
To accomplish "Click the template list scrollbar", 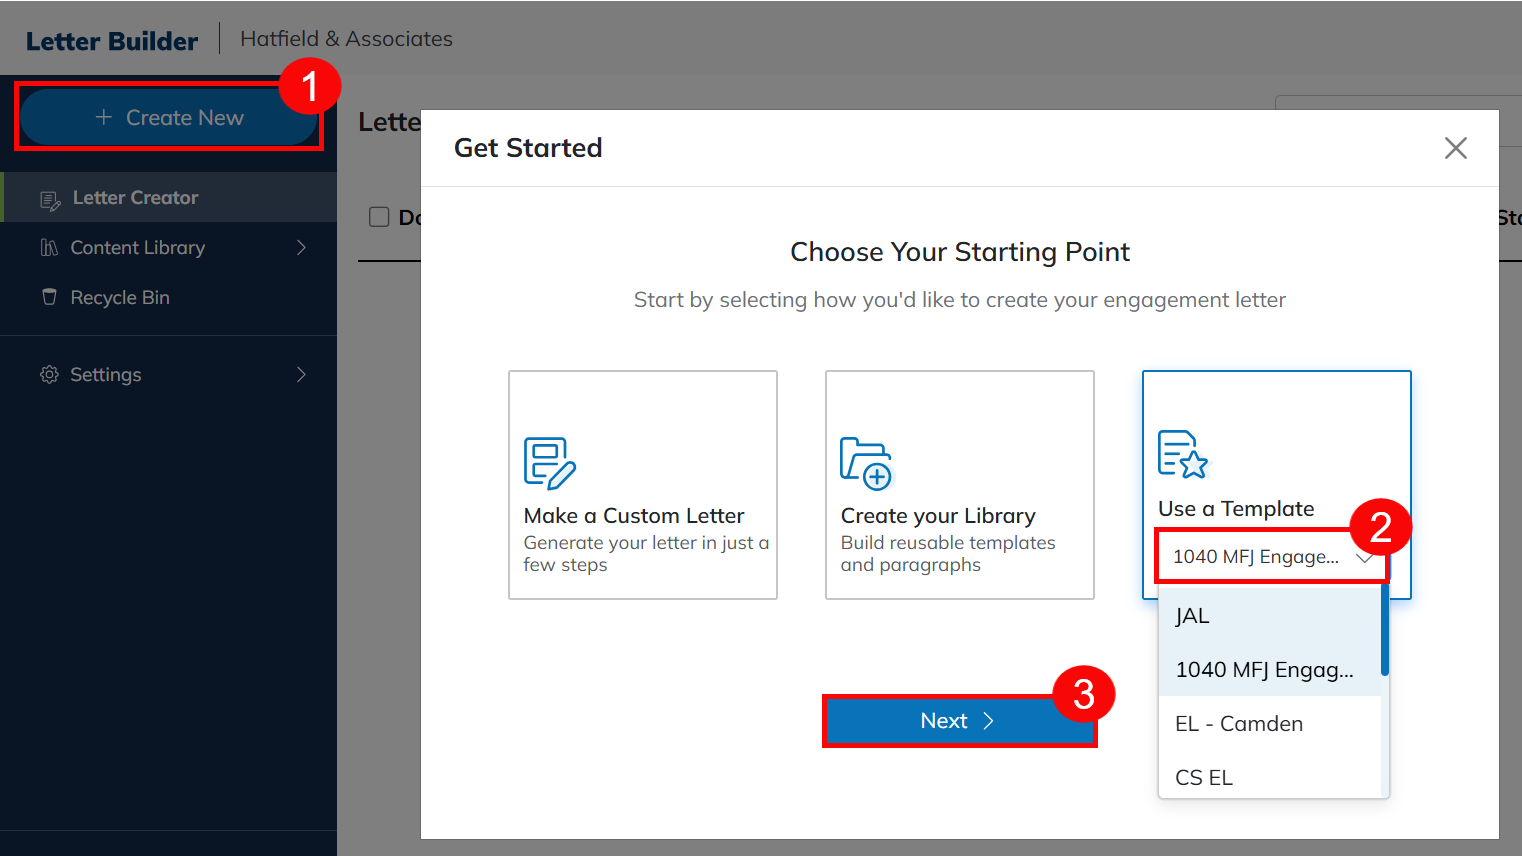I will (x=1384, y=630).
